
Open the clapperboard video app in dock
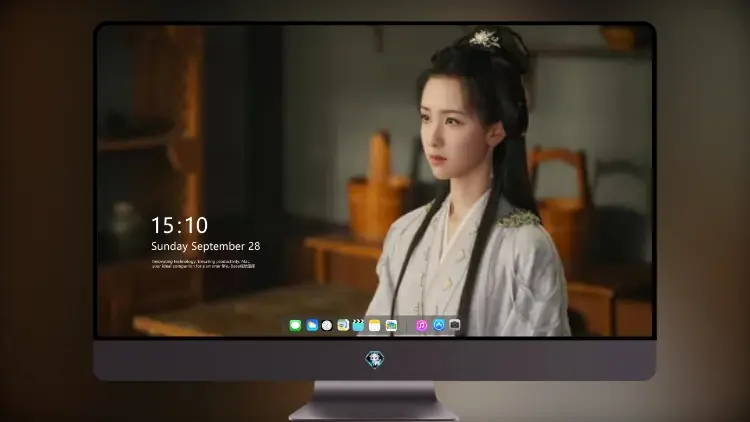point(358,326)
